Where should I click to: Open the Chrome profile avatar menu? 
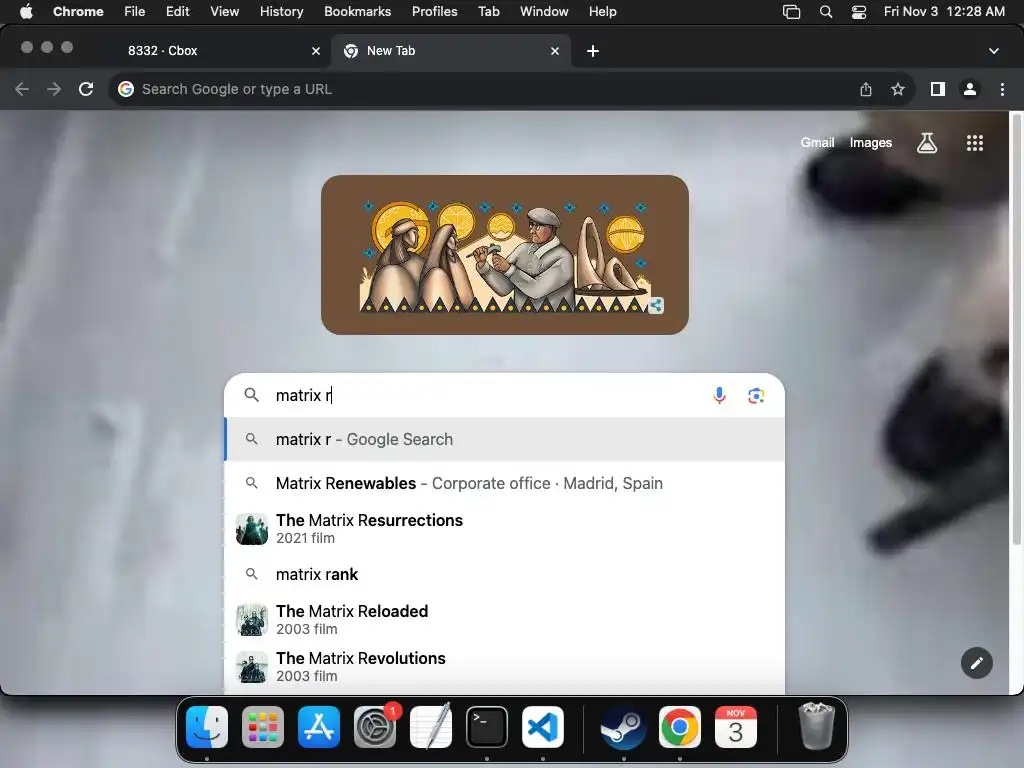point(970,89)
